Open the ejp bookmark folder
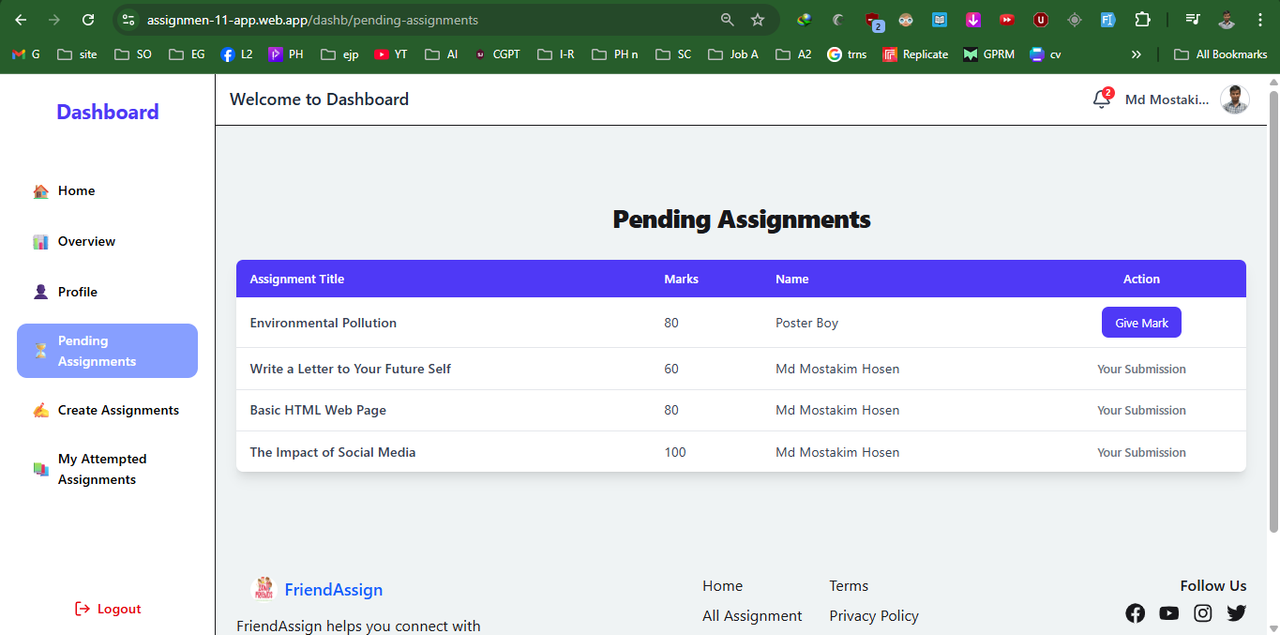 point(340,54)
